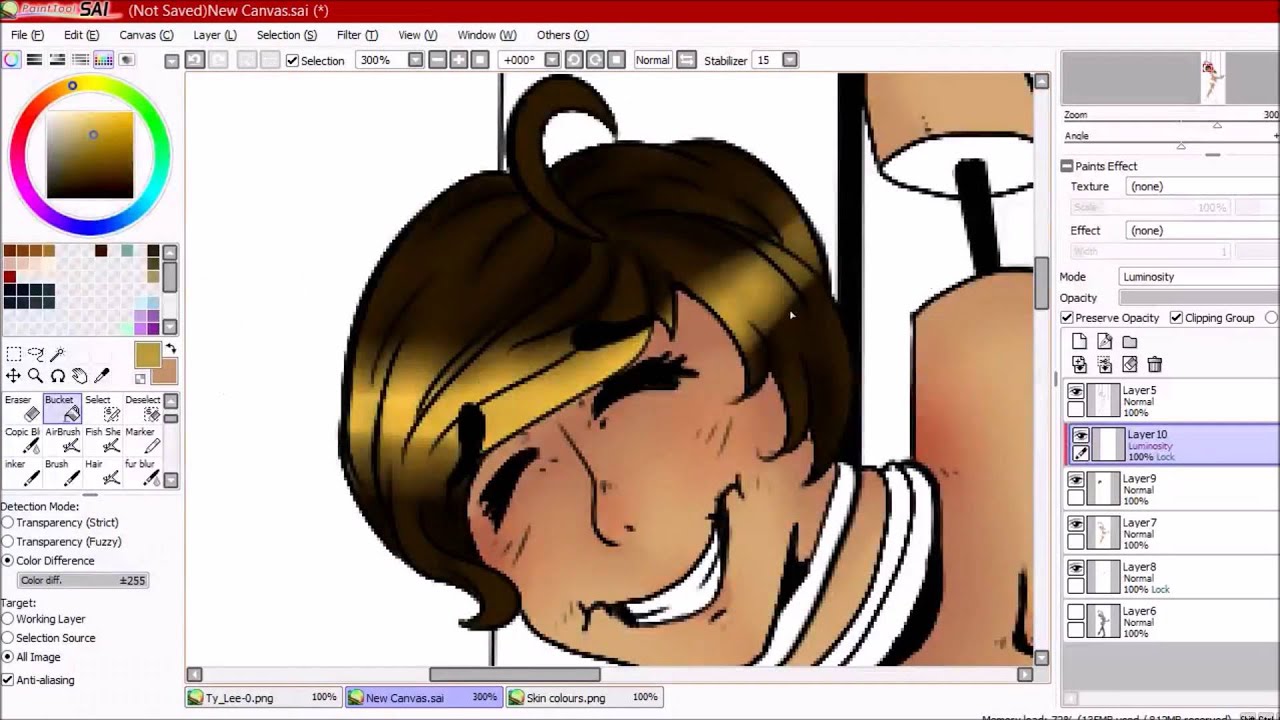Choose the fur blur tool
The width and height of the screenshot is (1280, 720).
[x=141, y=472]
